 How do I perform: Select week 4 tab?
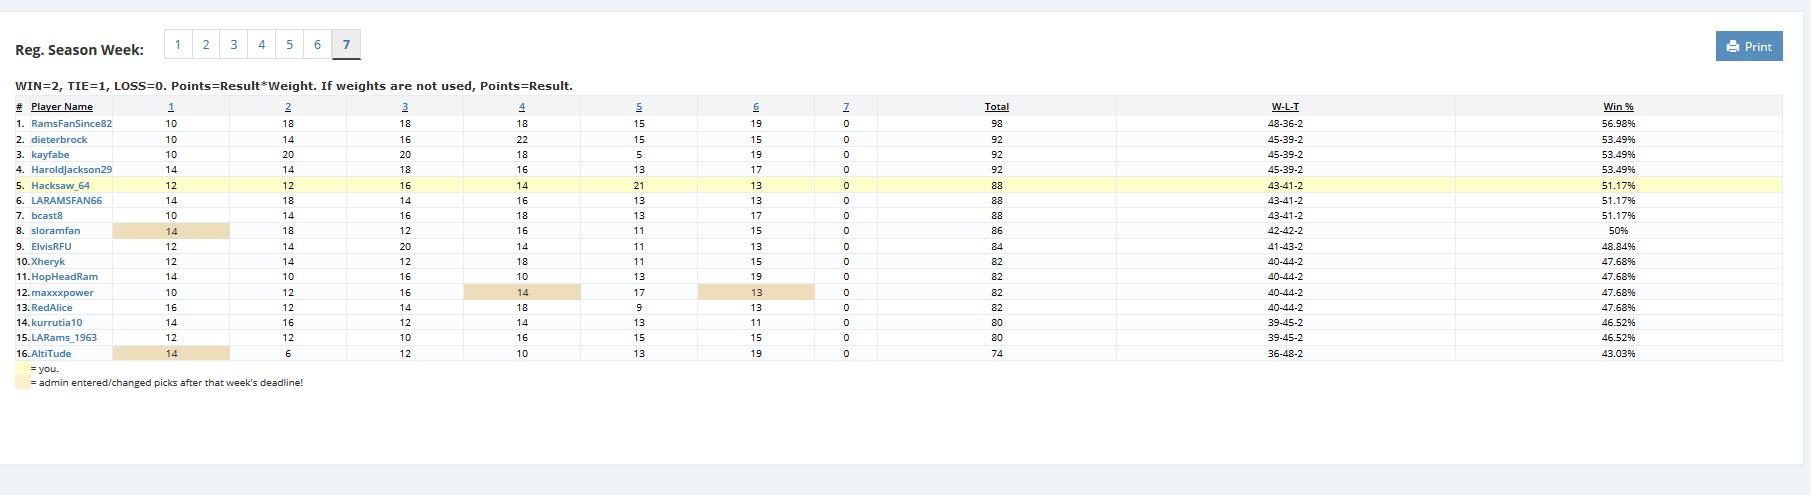[262, 44]
